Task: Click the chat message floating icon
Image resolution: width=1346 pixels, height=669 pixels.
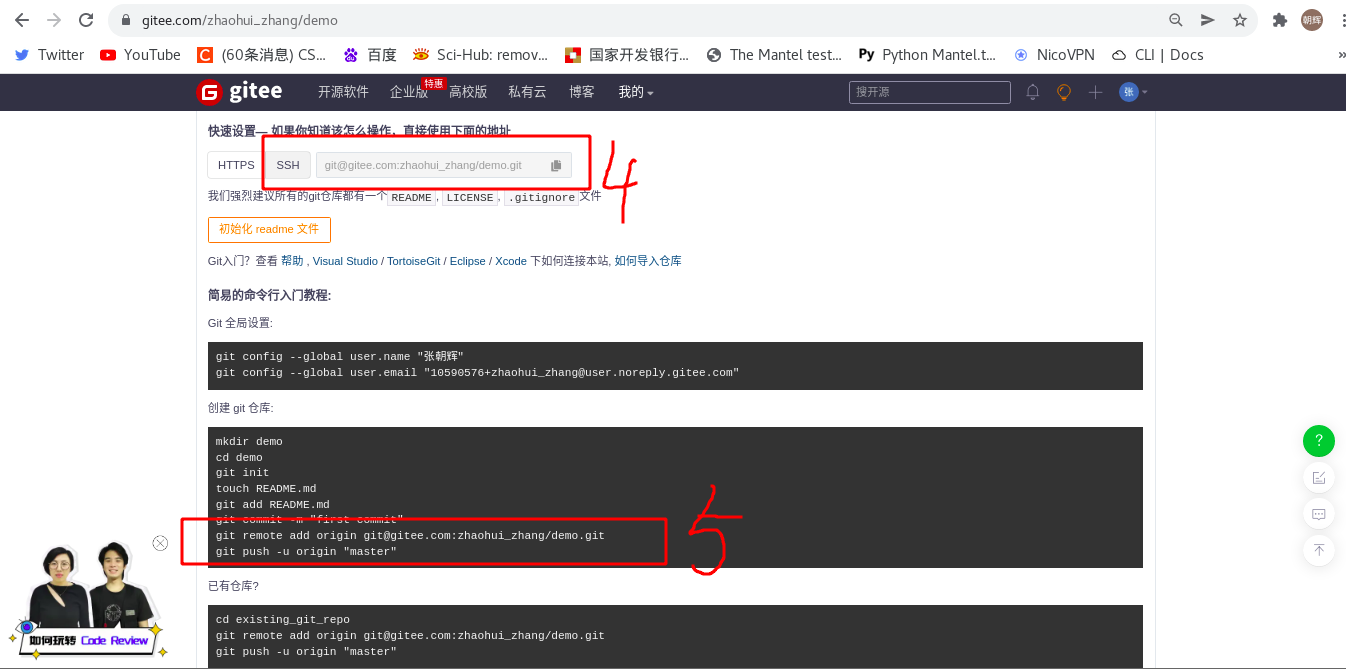Action: [x=1319, y=514]
